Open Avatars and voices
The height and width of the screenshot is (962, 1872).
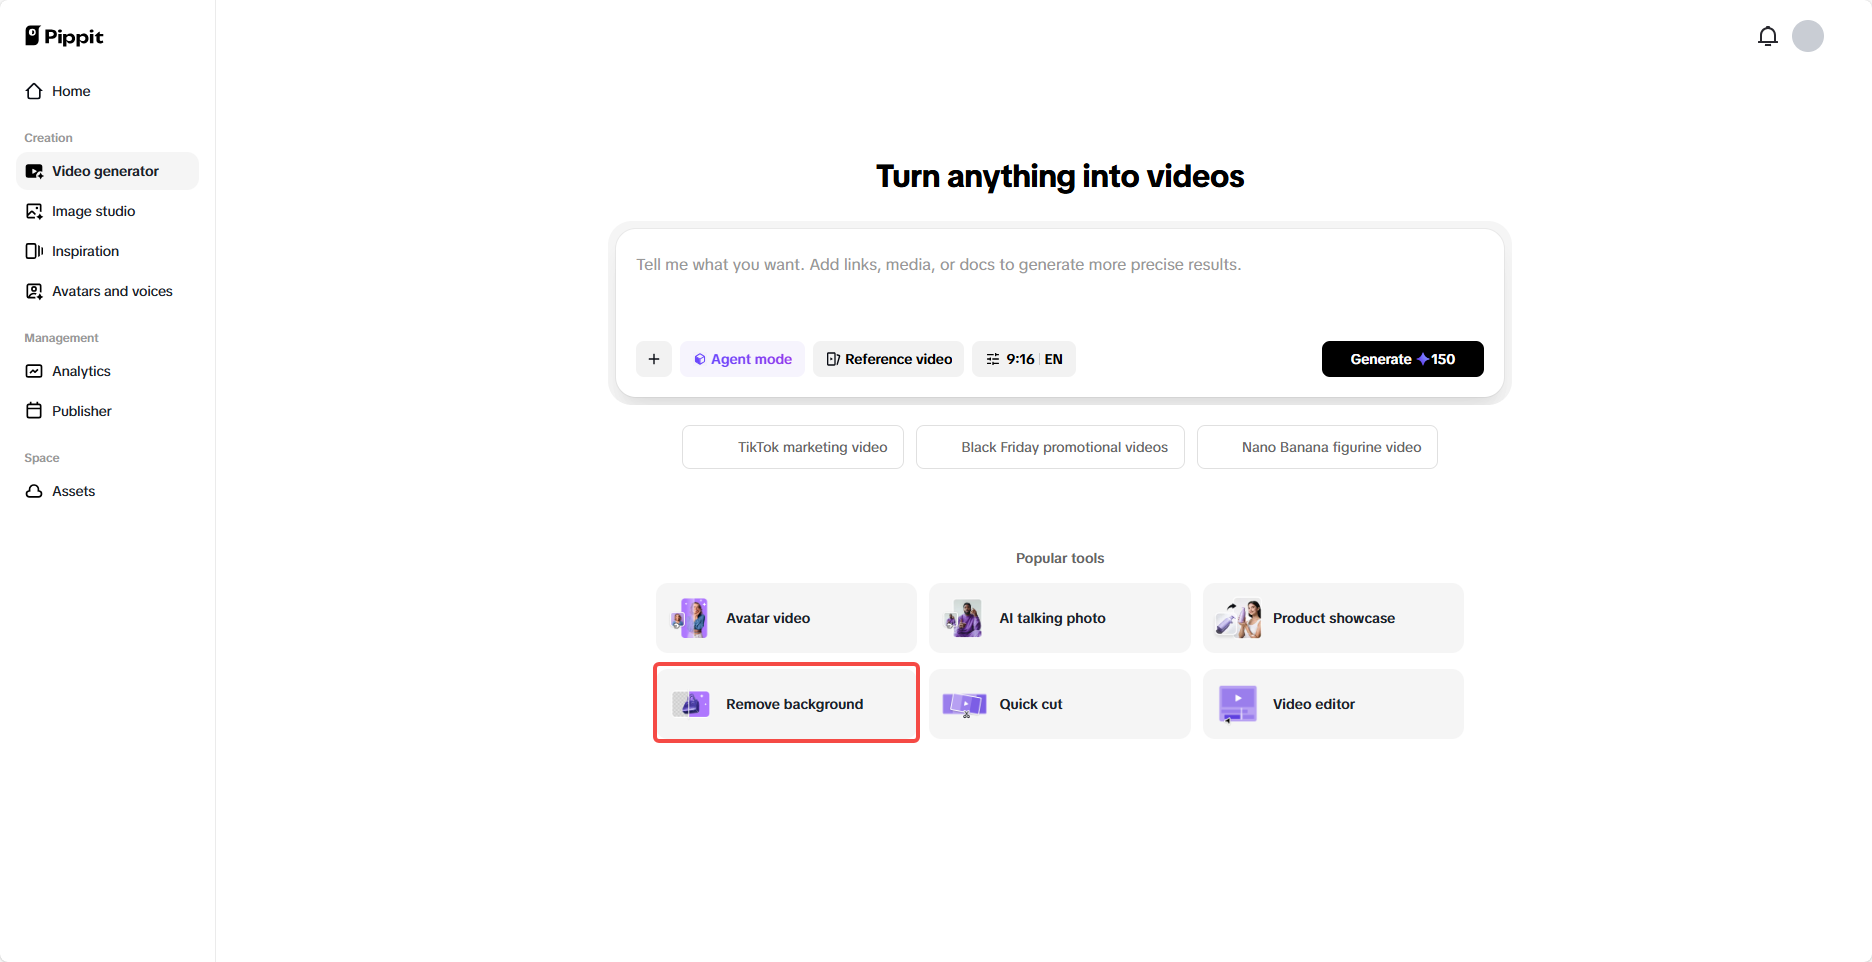[111, 291]
